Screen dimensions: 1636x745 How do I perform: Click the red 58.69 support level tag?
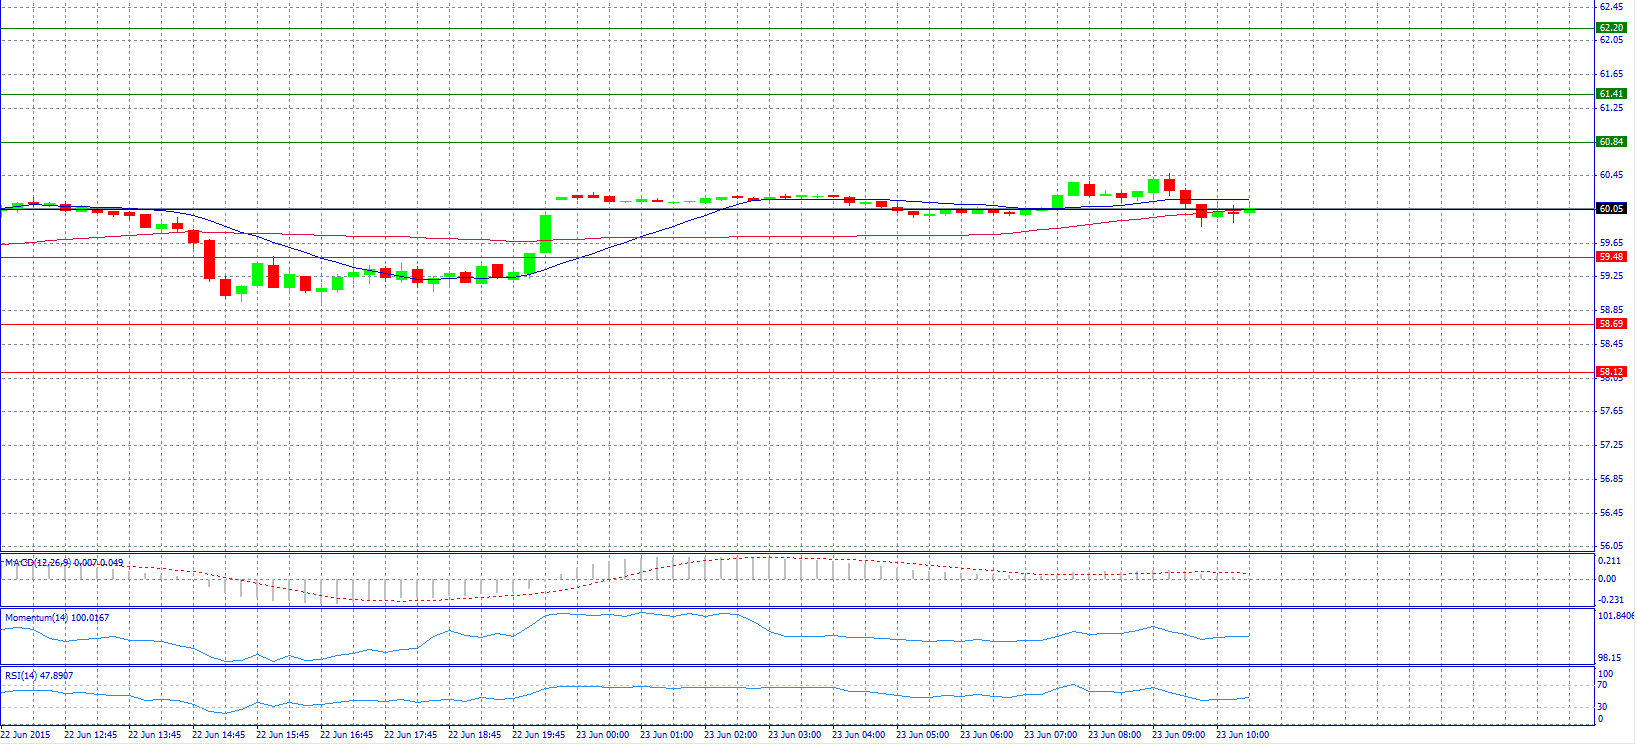tap(1611, 324)
